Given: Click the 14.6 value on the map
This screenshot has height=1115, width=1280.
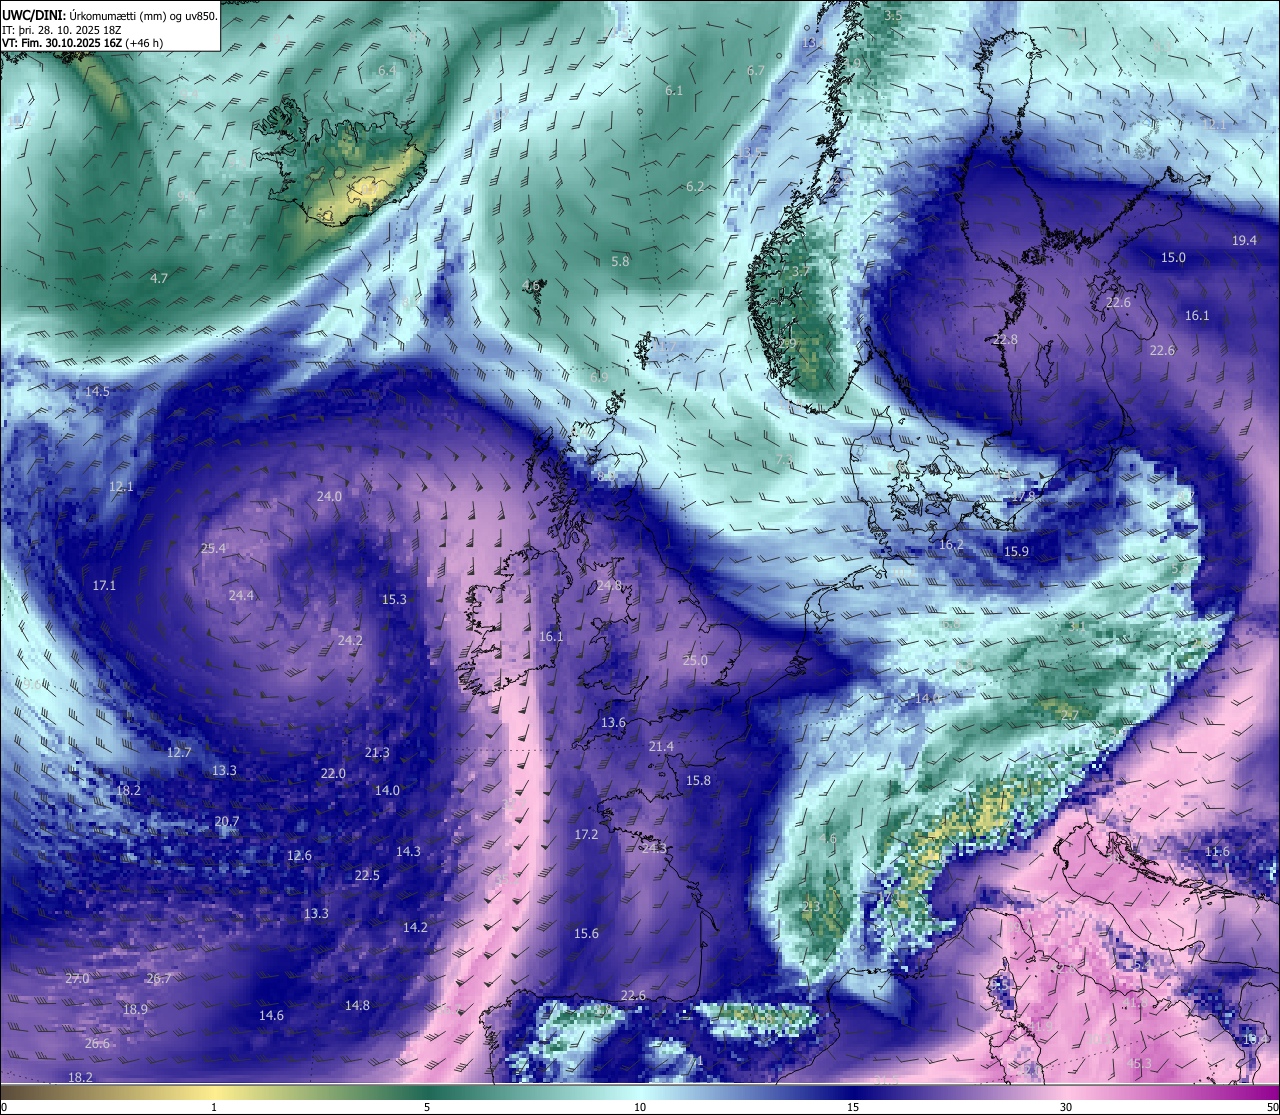Looking at the screenshot, I should (271, 1015).
